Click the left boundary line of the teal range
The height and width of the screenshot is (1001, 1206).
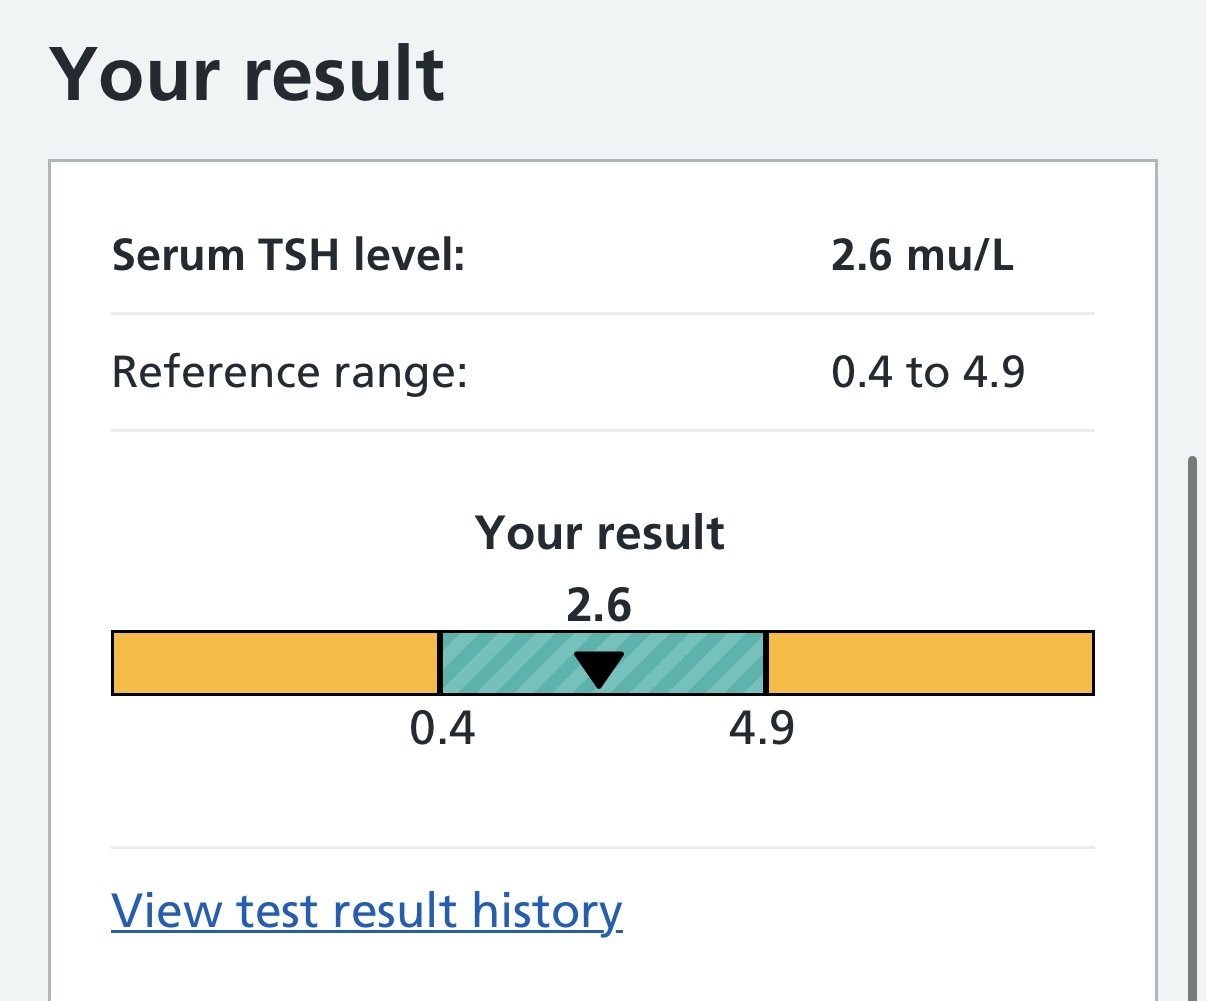[x=440, y=663]
